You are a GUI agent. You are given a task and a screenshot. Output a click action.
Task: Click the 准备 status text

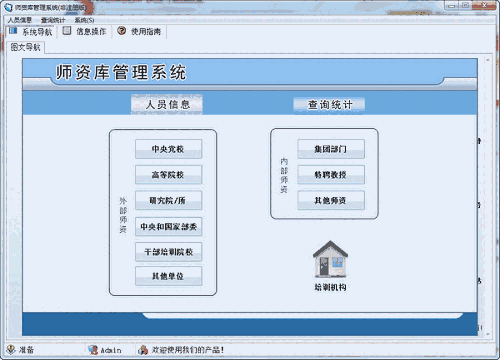pyautogui.click(x=26, y=350)
